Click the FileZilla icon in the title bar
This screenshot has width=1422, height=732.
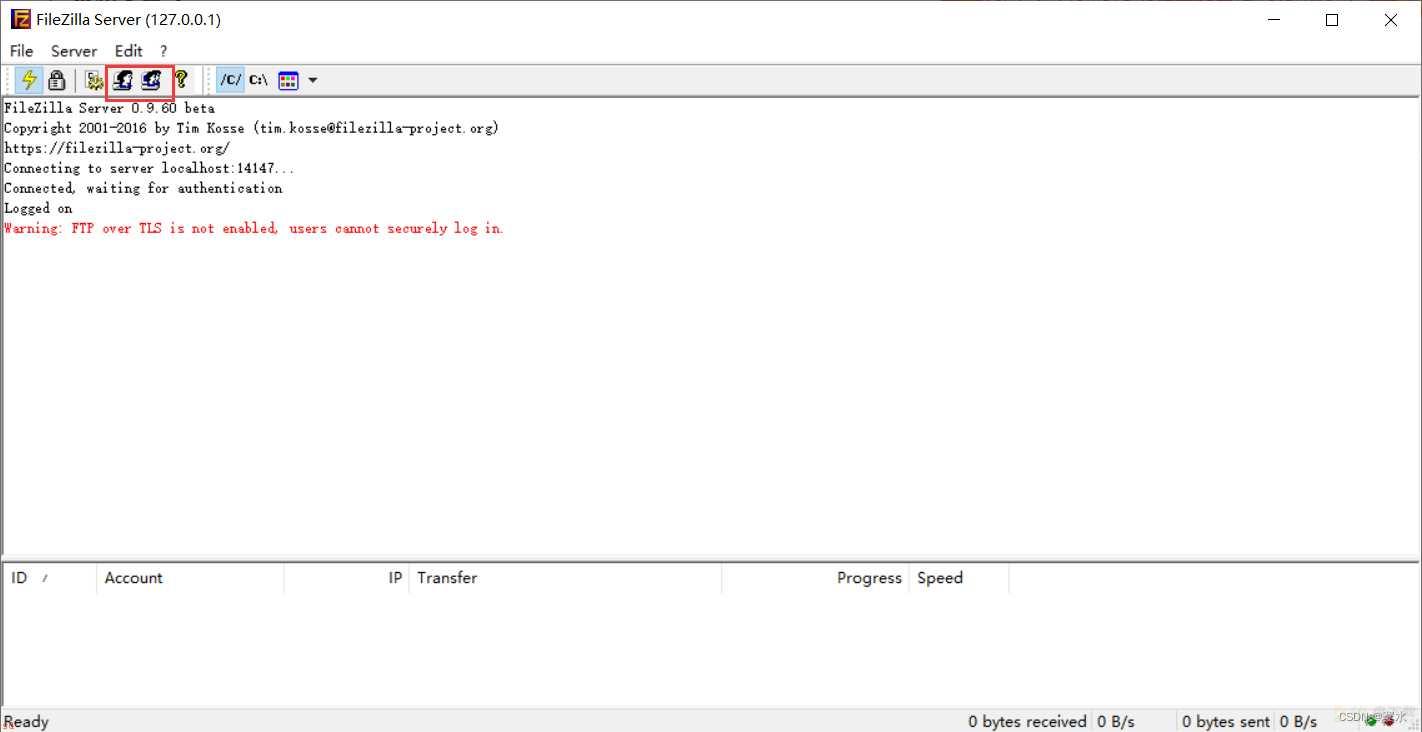pos(20,19)
